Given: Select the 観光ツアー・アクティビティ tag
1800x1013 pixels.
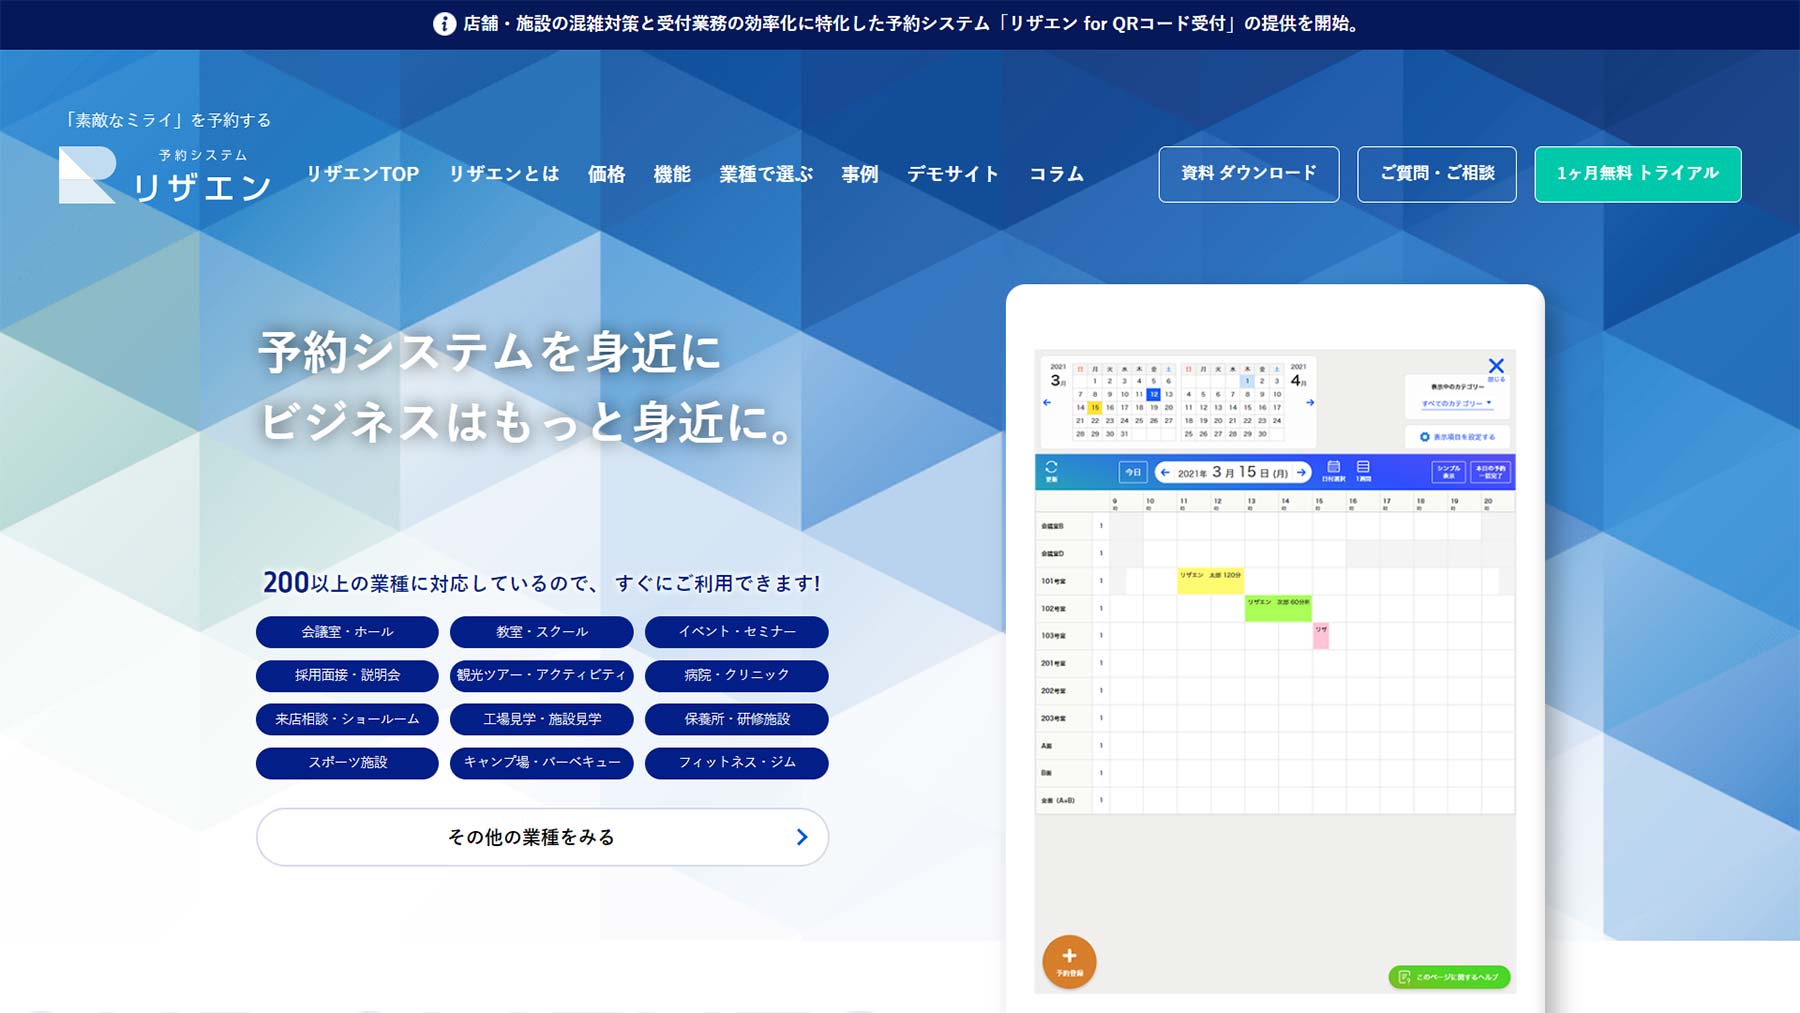Looking at the screenshot, I should (542, 676).
